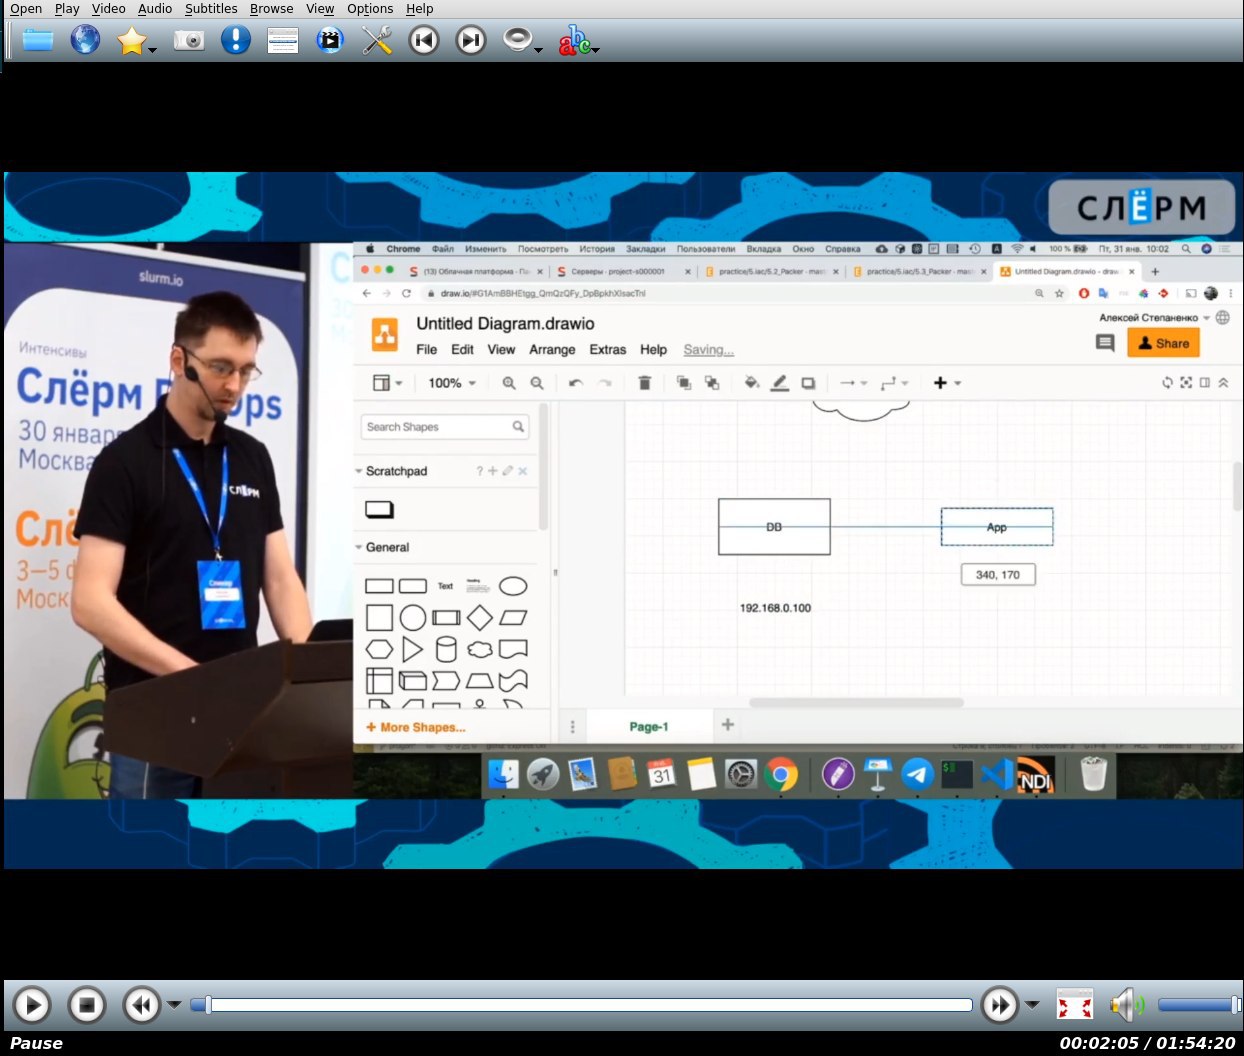Click the 00:02:05 / 01:54:20 time display

point(1147,1043)
